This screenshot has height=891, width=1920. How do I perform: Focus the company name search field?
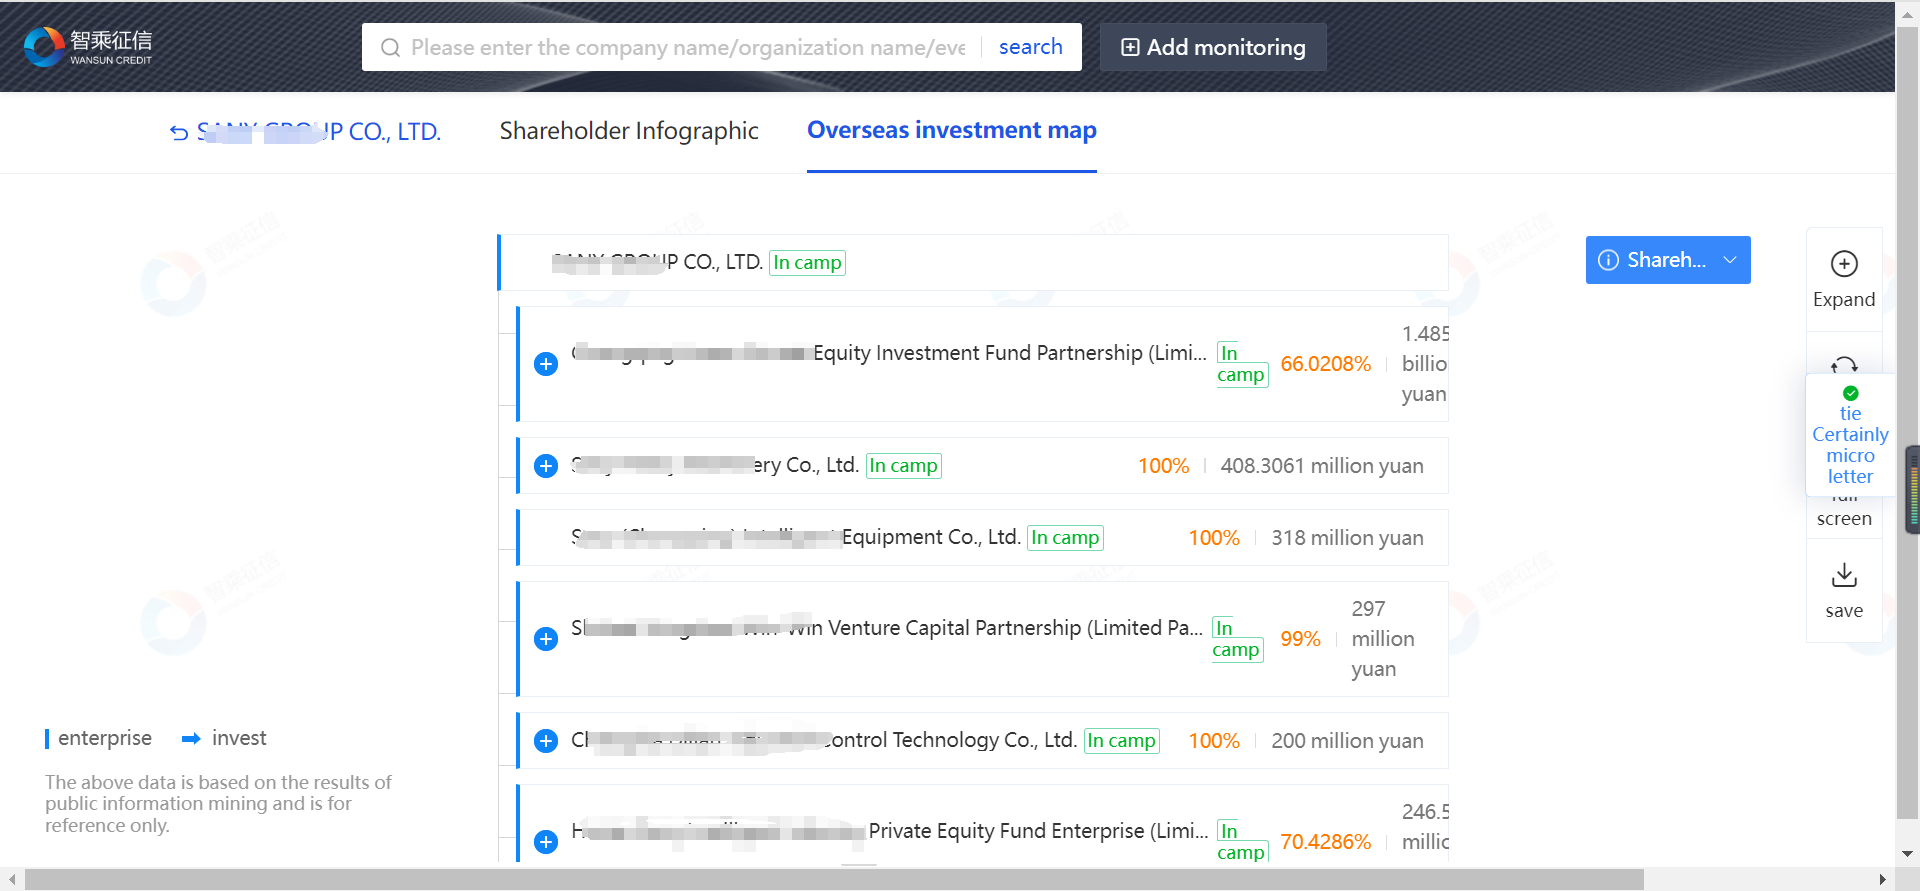pos(688,47)
